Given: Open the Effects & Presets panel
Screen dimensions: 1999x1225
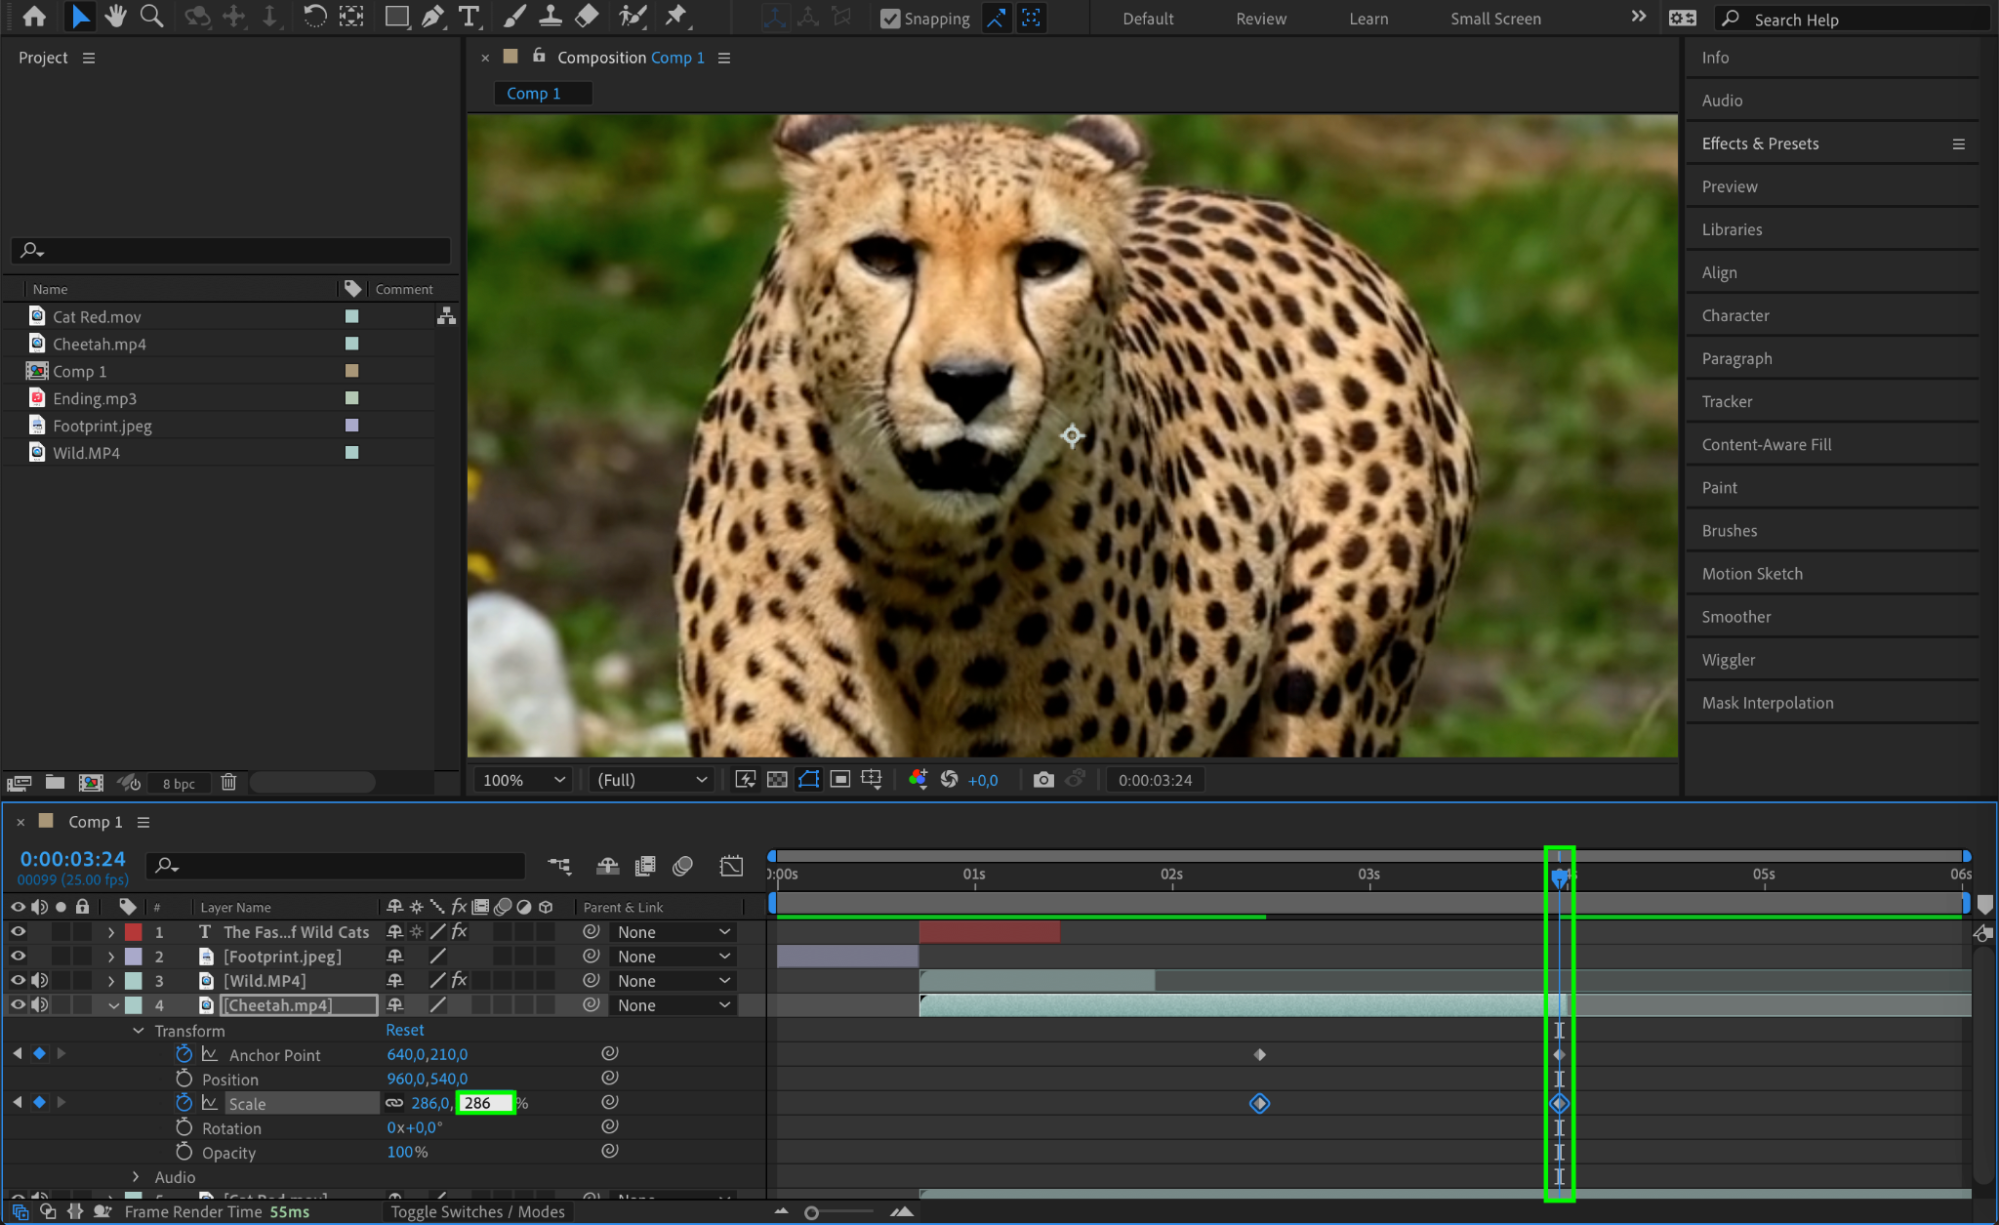Looking at the screenshot, I should click(1760, 143).
